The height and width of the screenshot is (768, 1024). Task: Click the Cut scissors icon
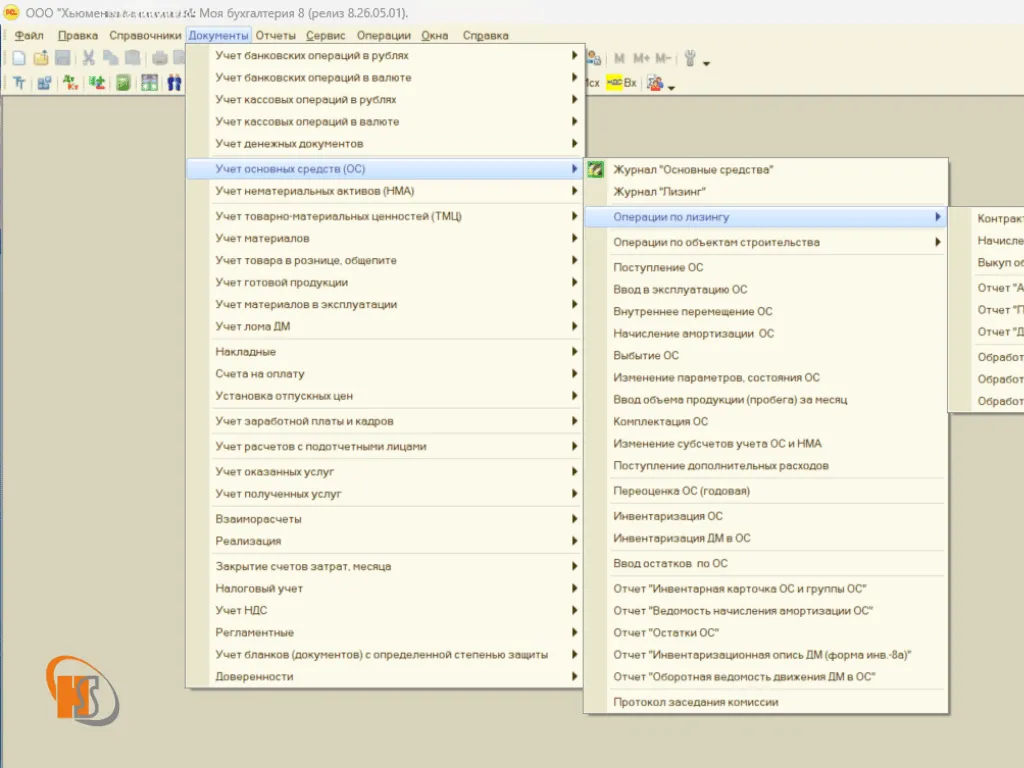[89, 58]
